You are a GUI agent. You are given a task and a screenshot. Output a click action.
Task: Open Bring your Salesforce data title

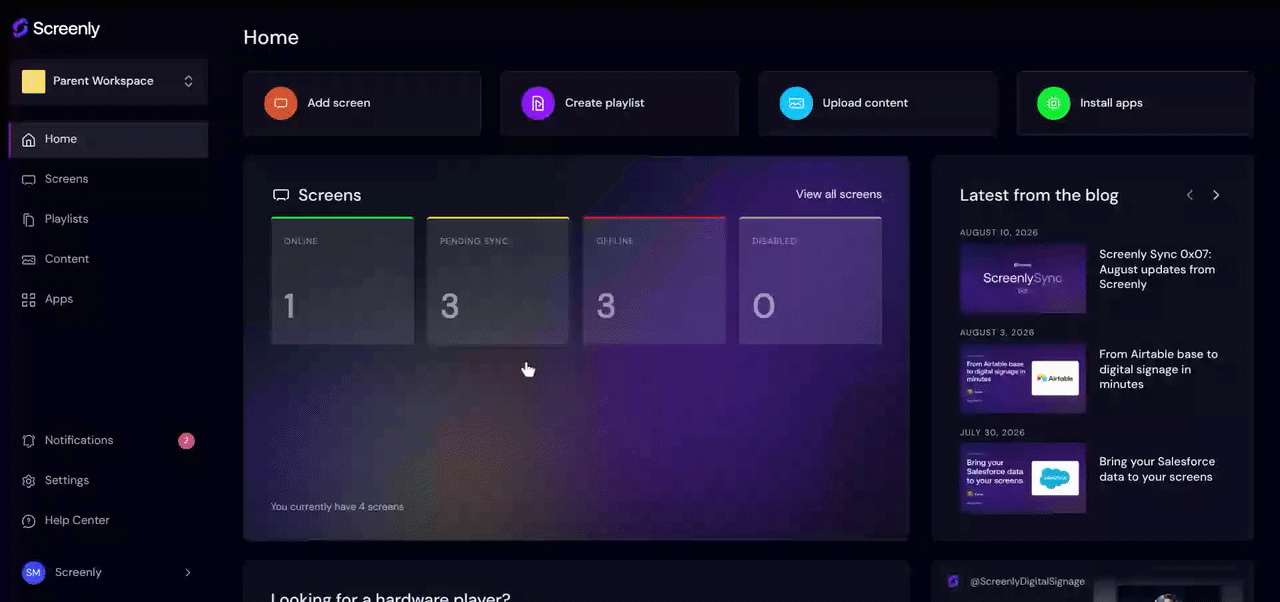(x=1157, y=469)
